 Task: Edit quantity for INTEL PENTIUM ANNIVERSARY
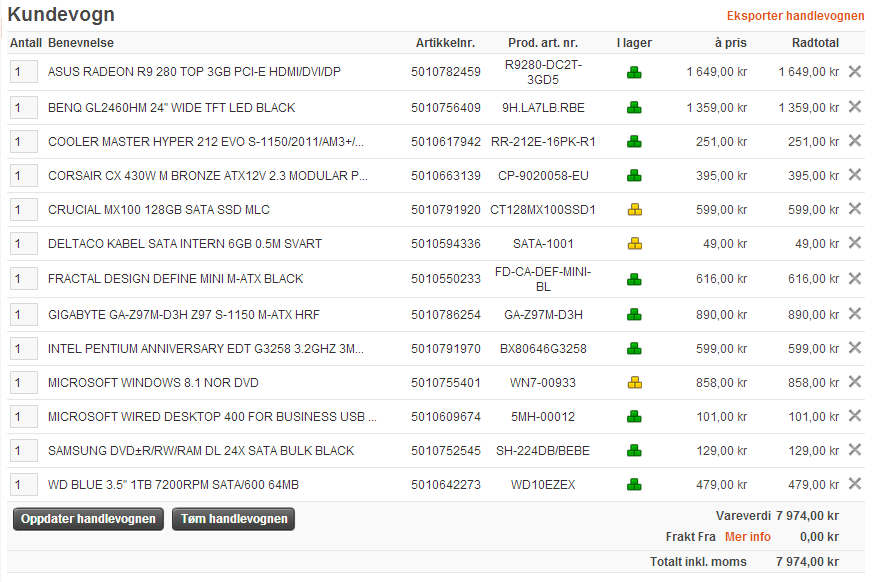24,349
